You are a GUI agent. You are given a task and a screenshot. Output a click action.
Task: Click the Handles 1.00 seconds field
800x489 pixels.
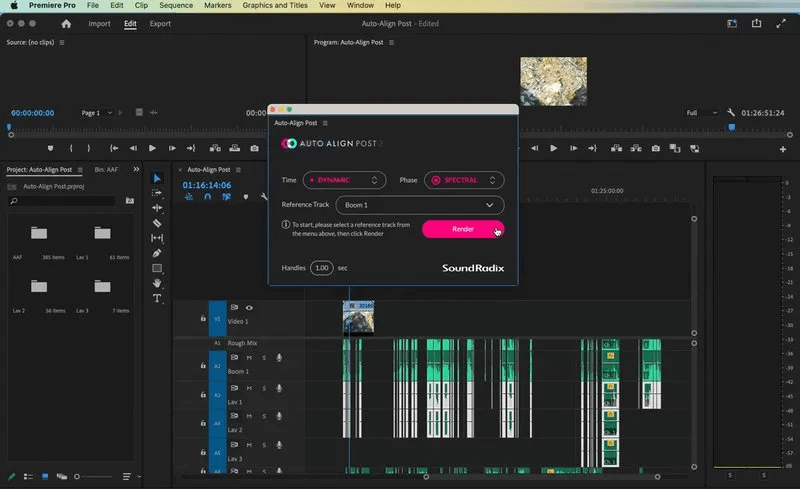[321, 268]
